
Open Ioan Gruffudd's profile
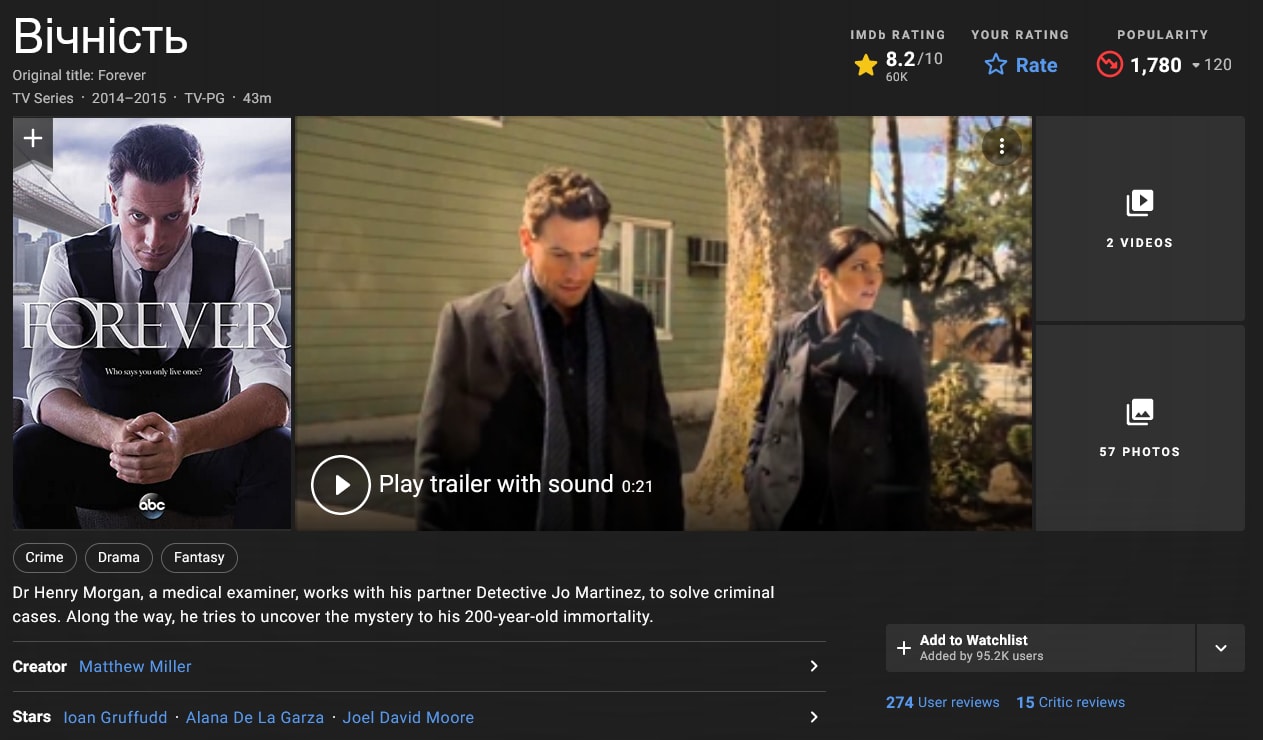coord(115,717)
